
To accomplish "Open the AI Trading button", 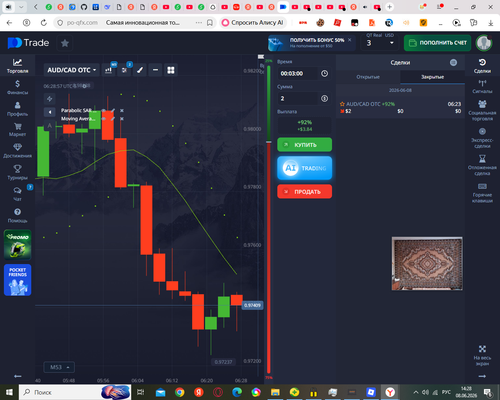I will pos(305,168).
